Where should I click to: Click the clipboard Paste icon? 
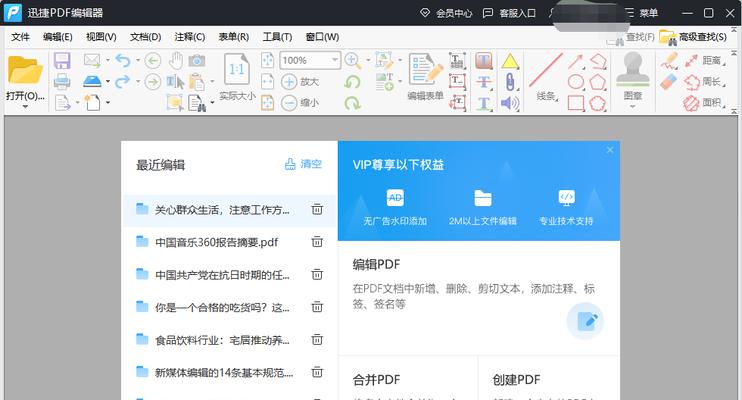point(197,82)
